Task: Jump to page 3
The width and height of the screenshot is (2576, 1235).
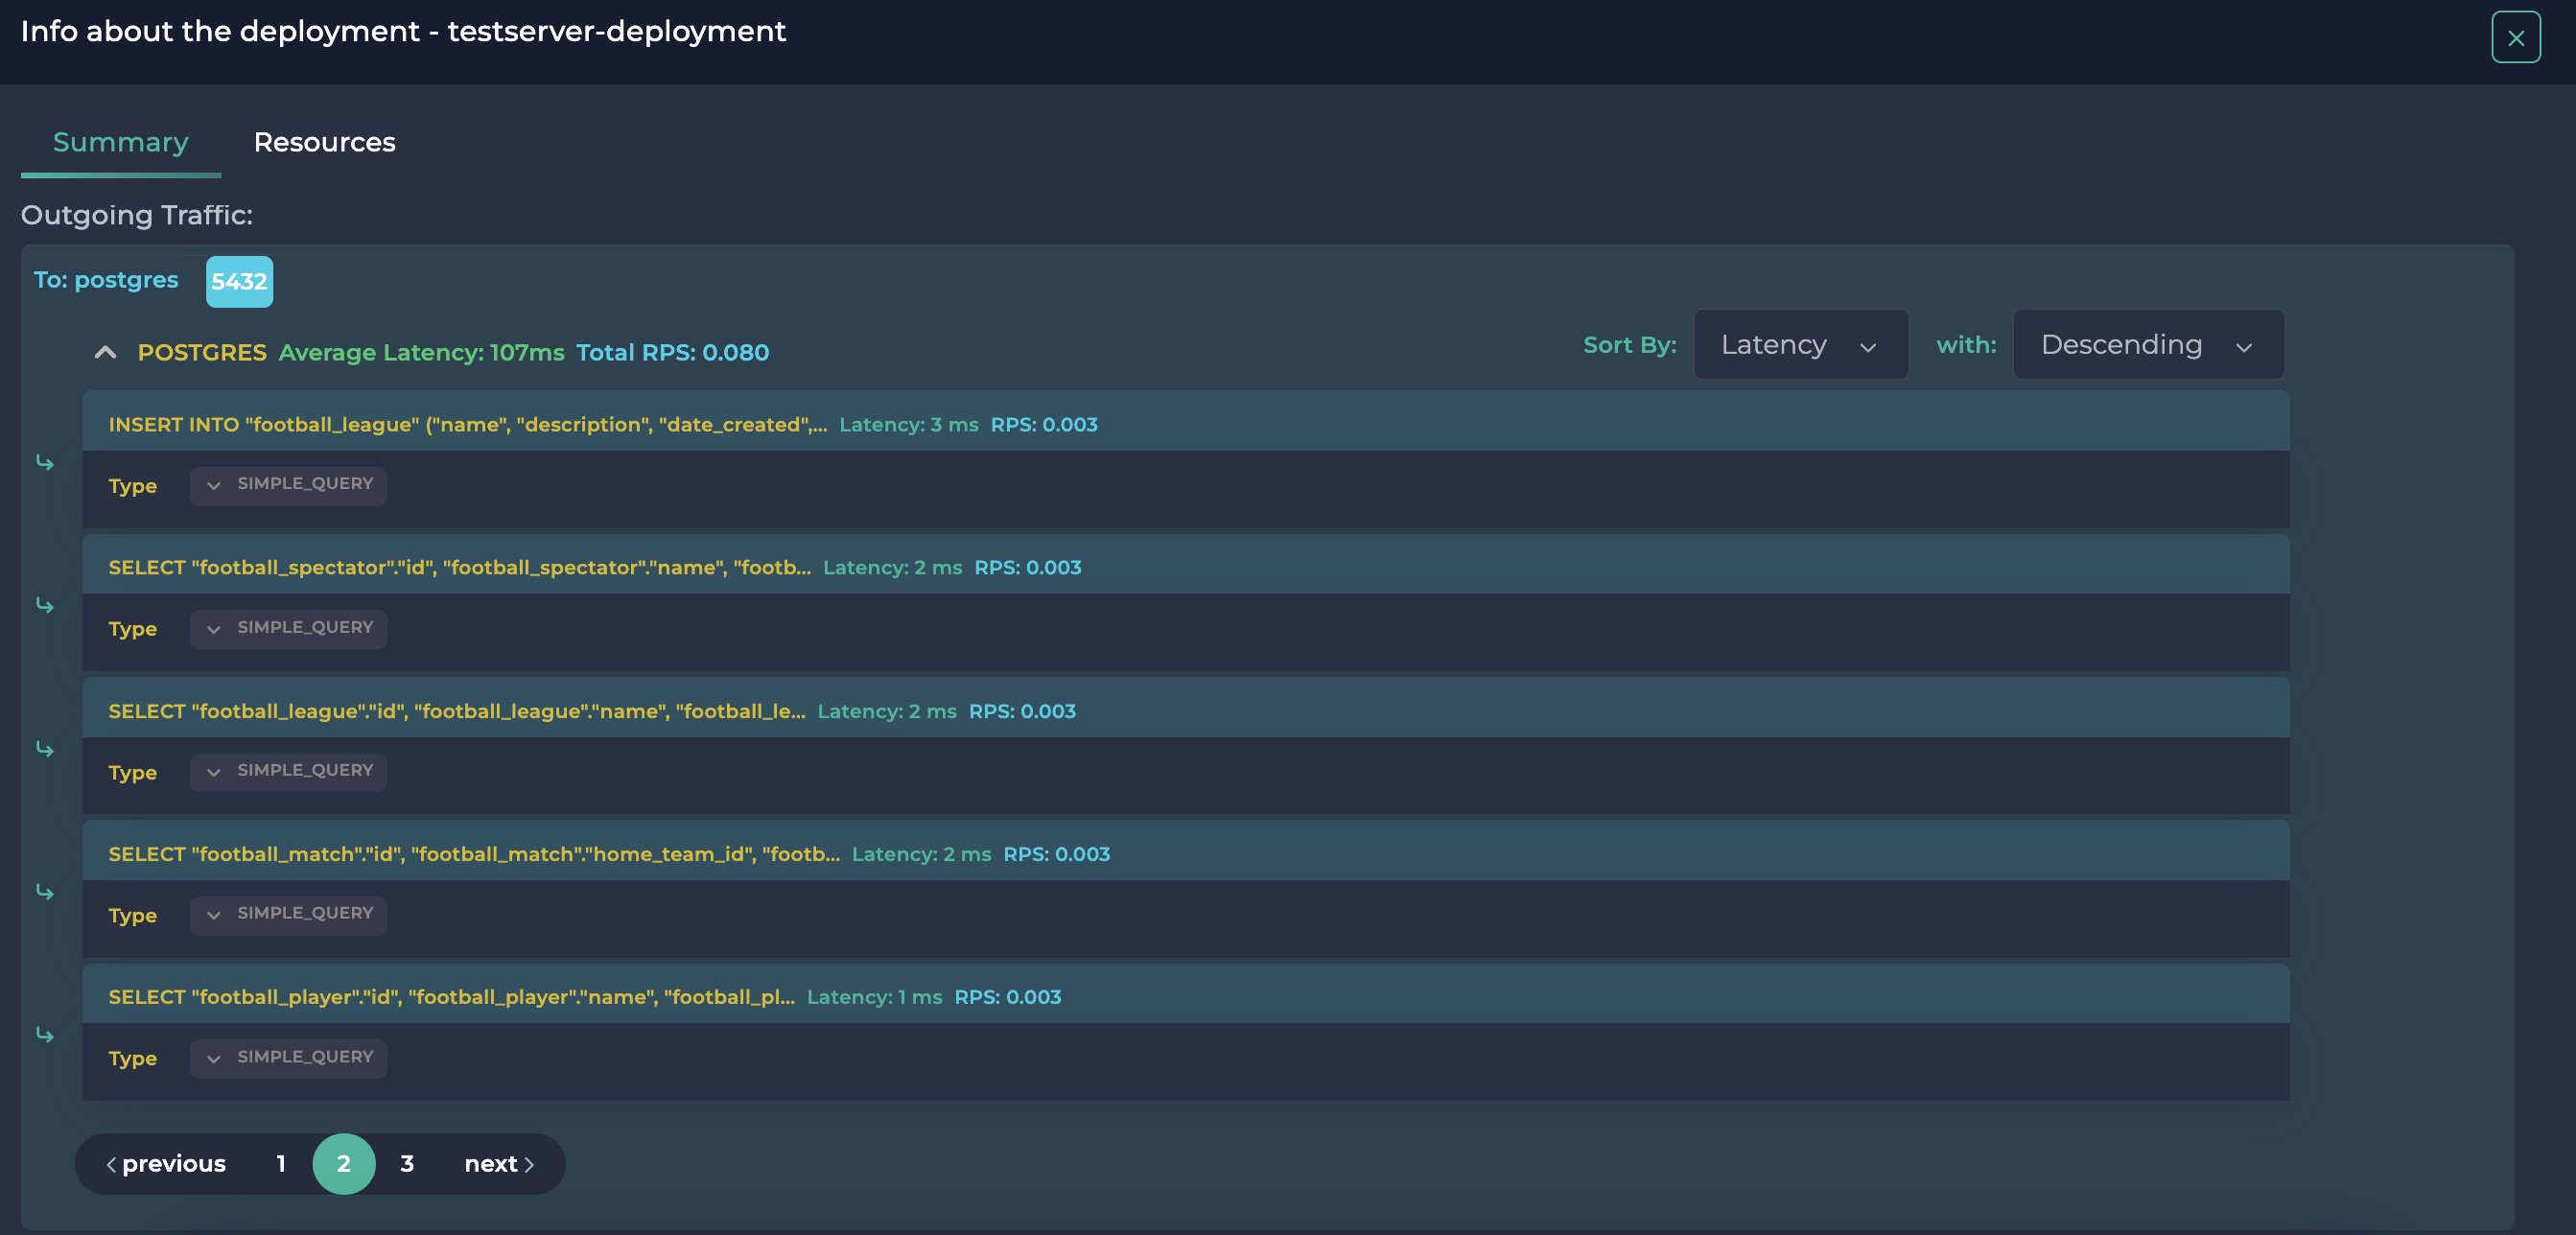Action: pos(407,1163)
